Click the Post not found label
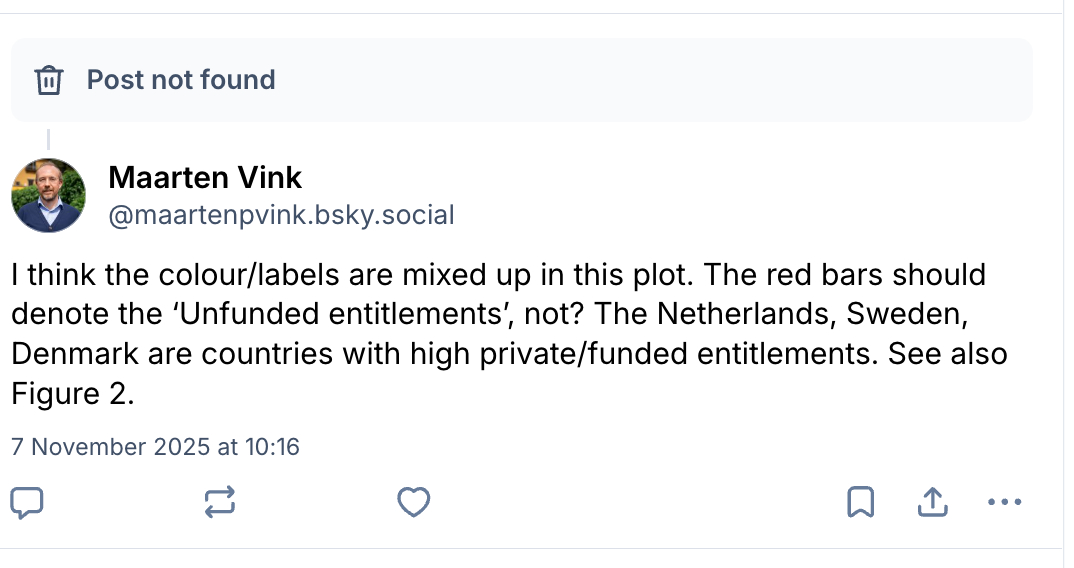Viewport: 1074px width, 568px height. click(181, 80)
